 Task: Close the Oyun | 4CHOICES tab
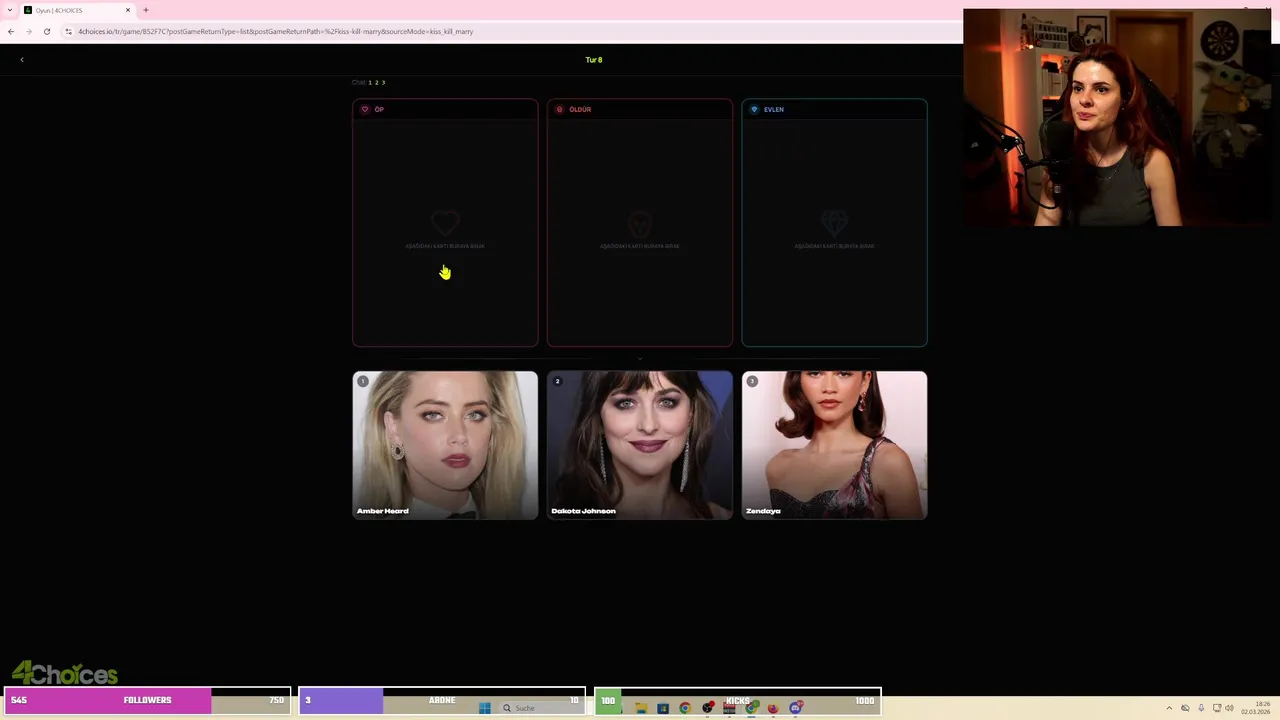pos(128,10)
